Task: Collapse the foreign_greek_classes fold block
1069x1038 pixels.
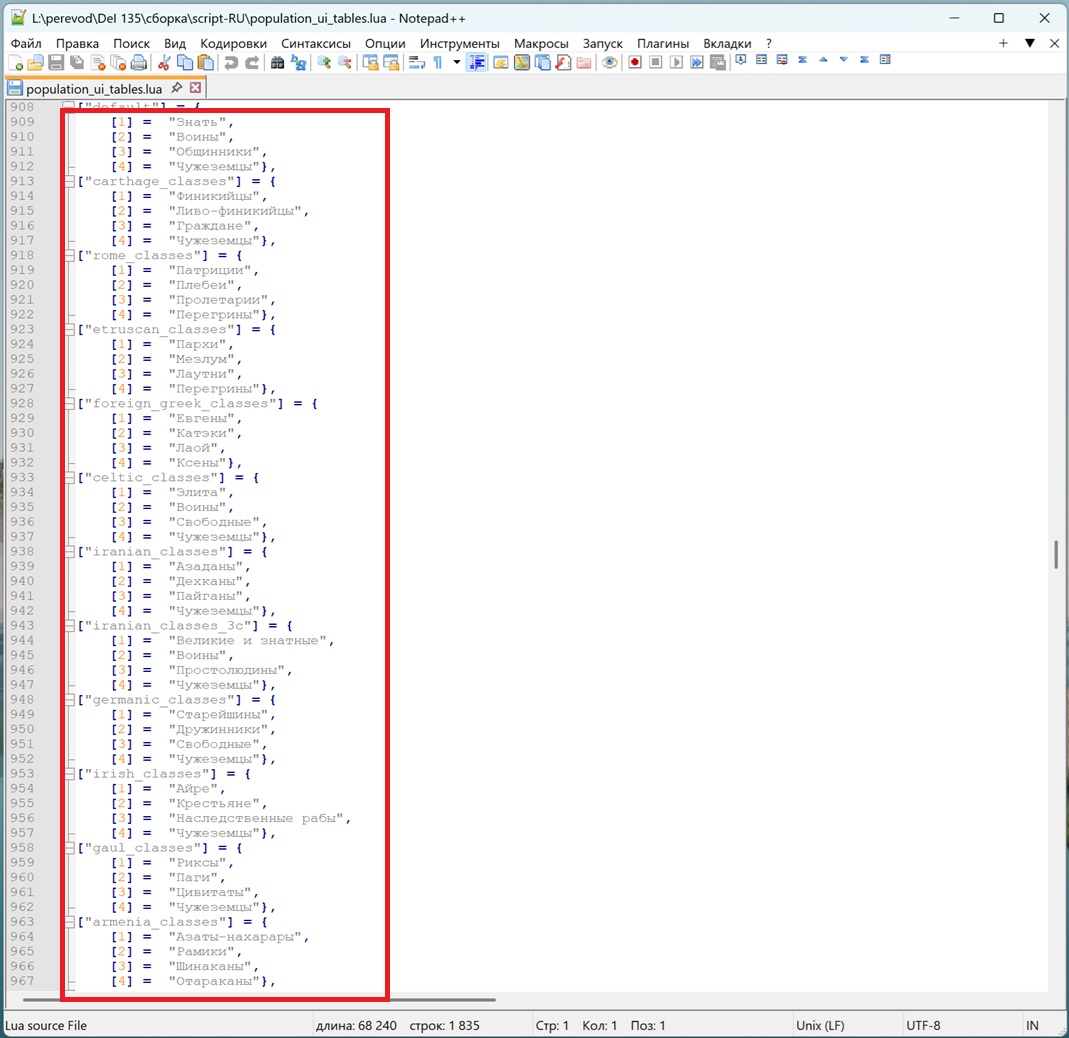Action: [70, 403]
